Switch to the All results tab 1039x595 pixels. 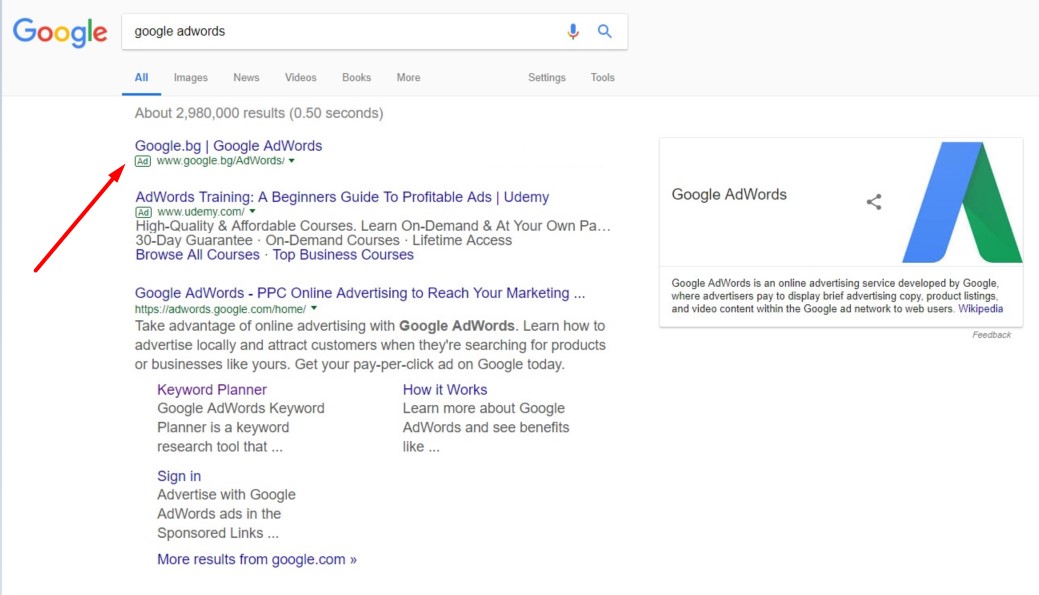(141, 78)
